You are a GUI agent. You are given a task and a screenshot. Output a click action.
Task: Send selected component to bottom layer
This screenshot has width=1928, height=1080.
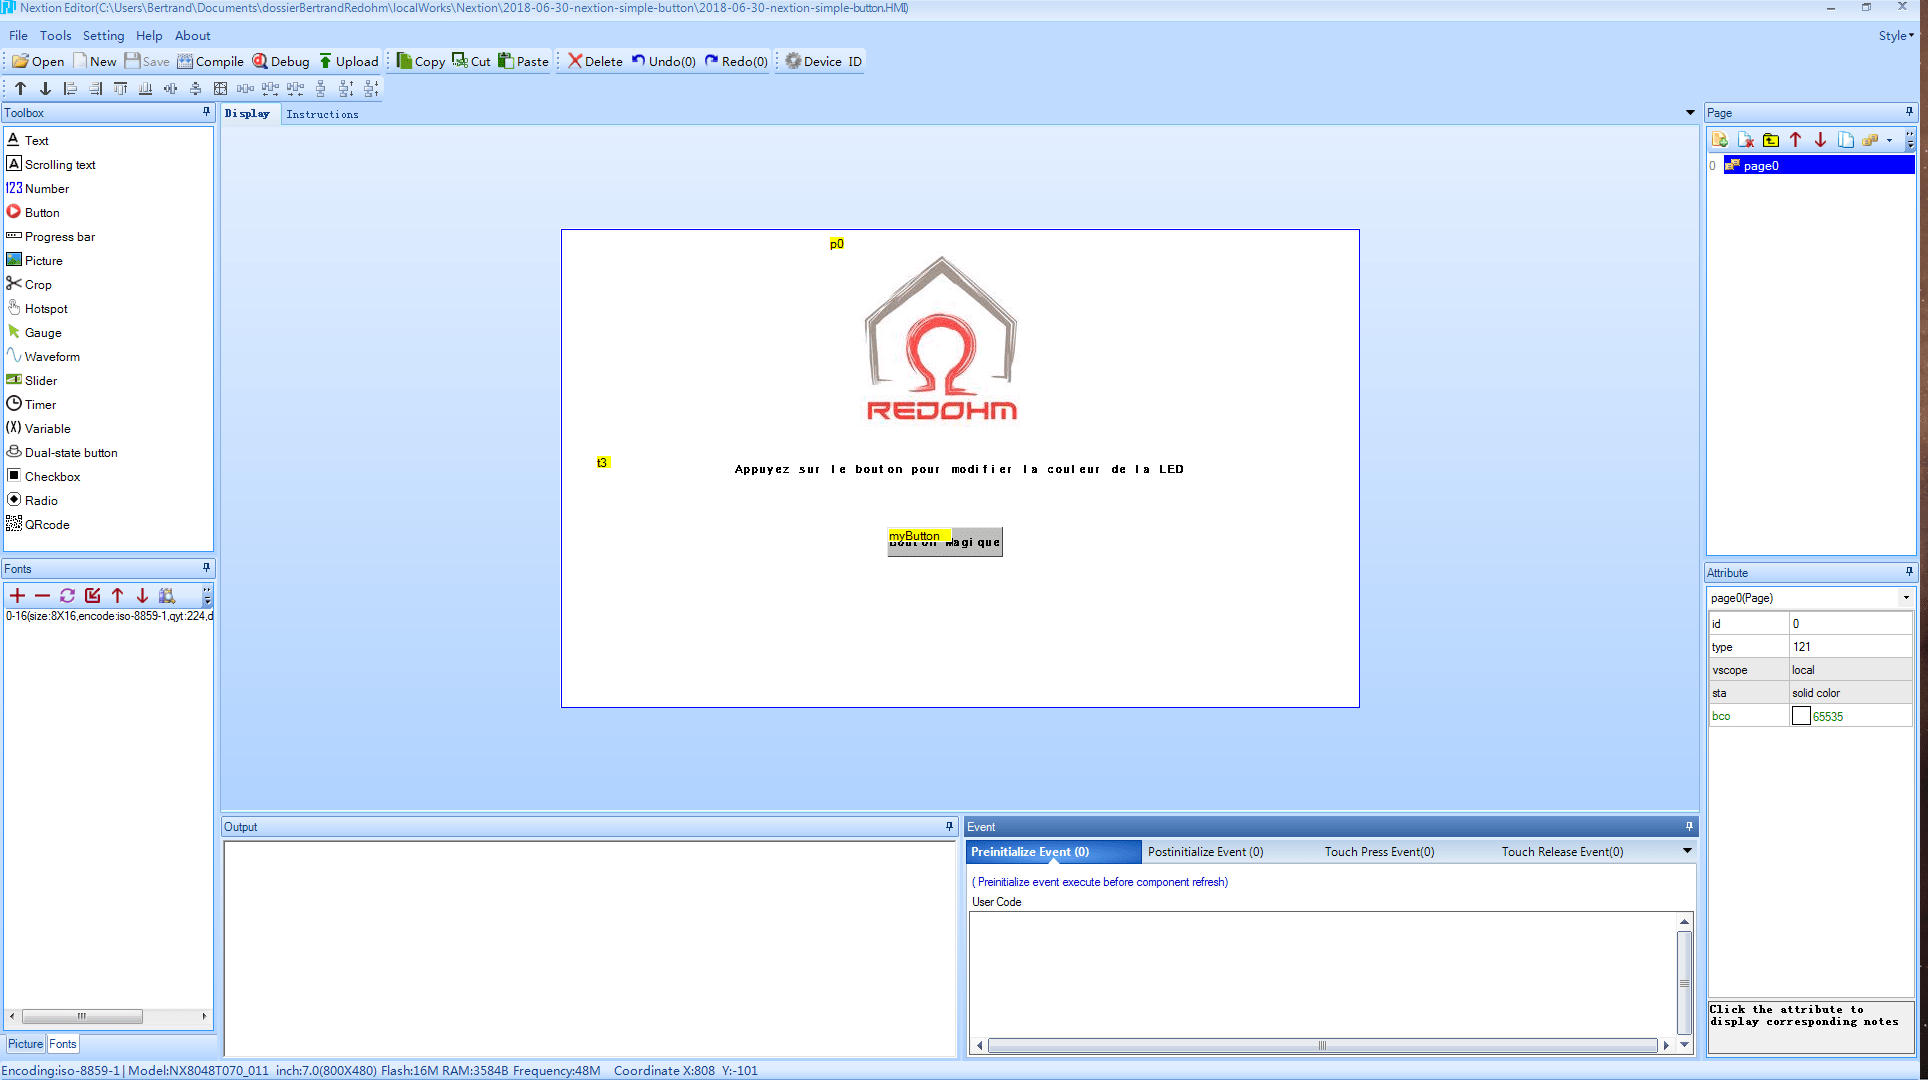[45, 89]
